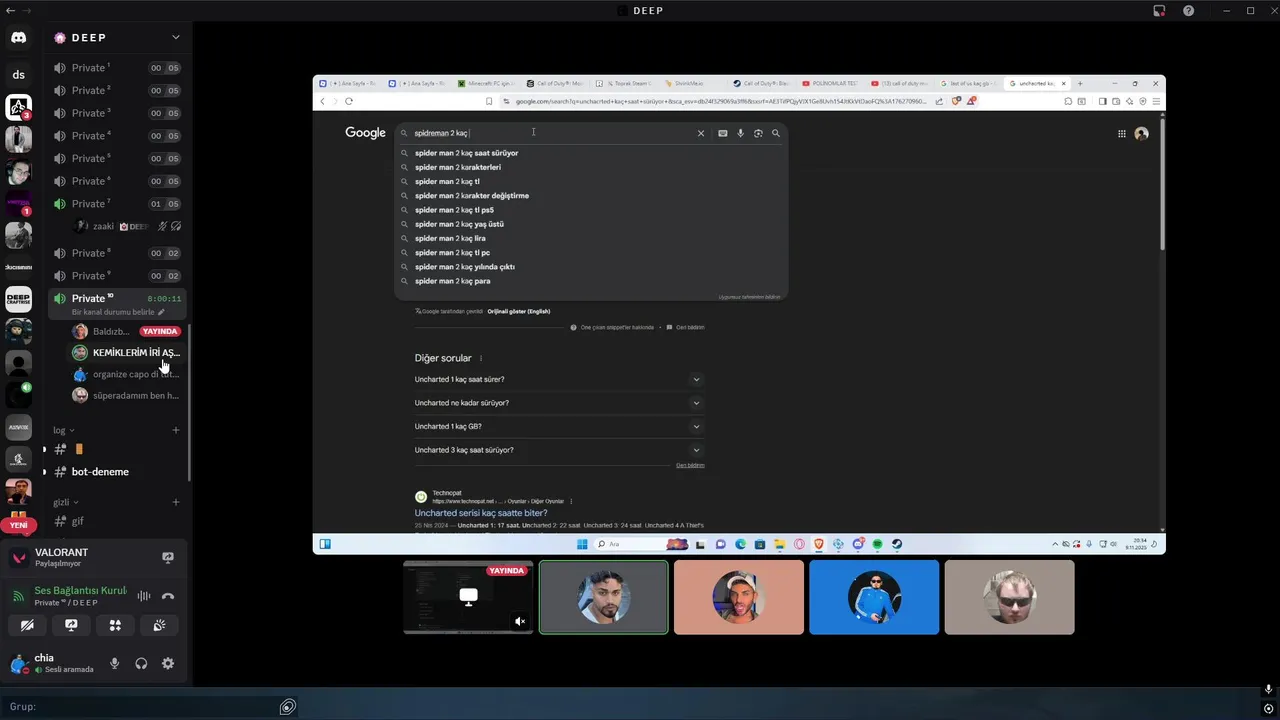Click the Windows Start button in streamed taskbar

583,544
